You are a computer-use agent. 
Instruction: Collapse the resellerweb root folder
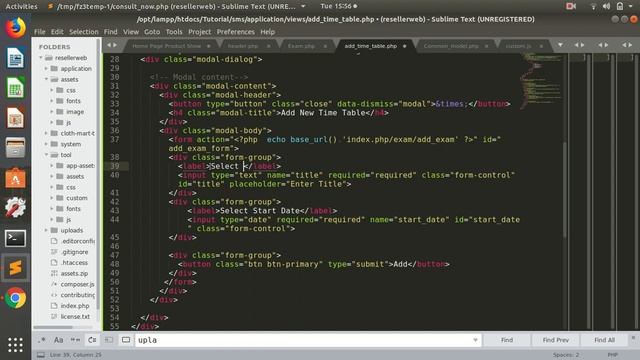(x=41, y=58)
